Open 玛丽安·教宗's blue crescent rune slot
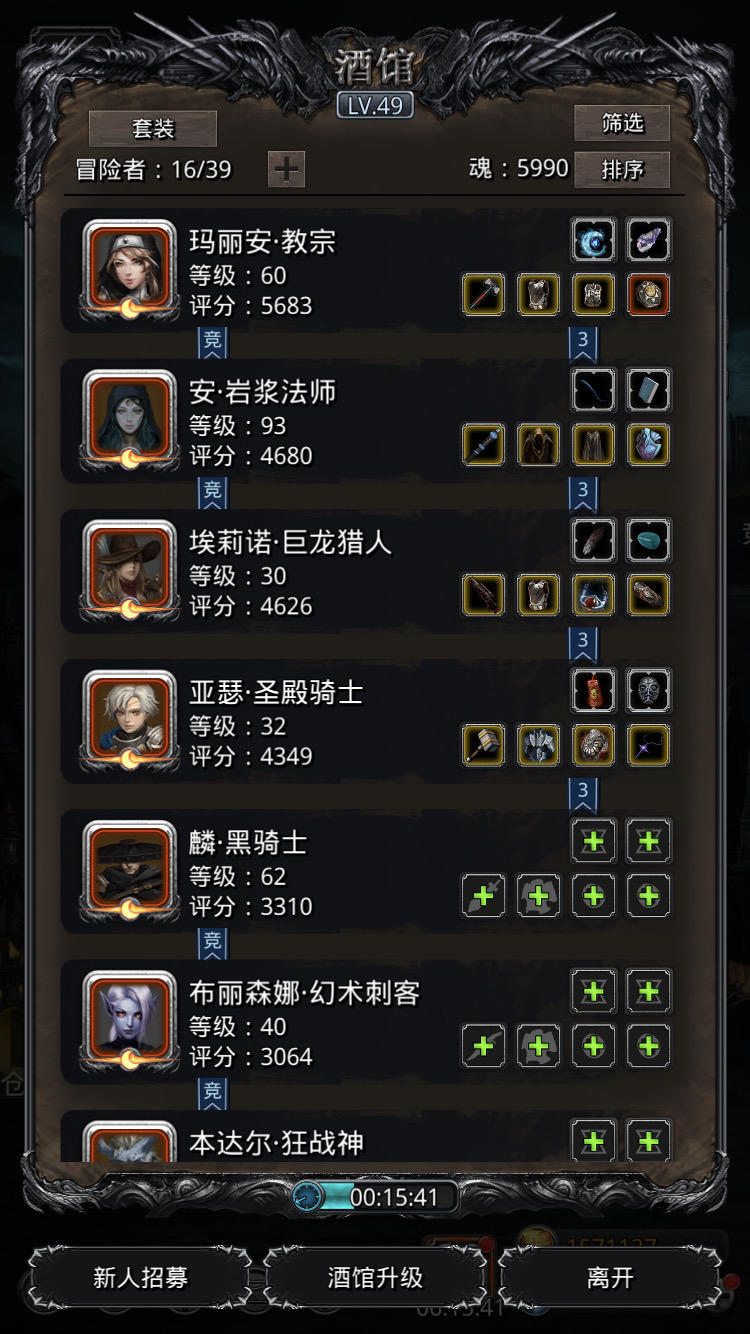750x1334 pixels. click(593, 240)
